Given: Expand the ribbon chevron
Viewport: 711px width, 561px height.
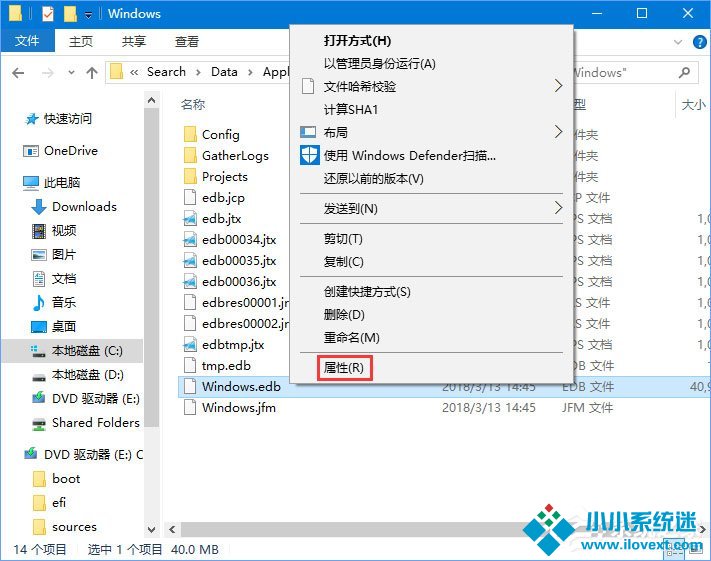Looking at the screenshot, I should point(678,42).
